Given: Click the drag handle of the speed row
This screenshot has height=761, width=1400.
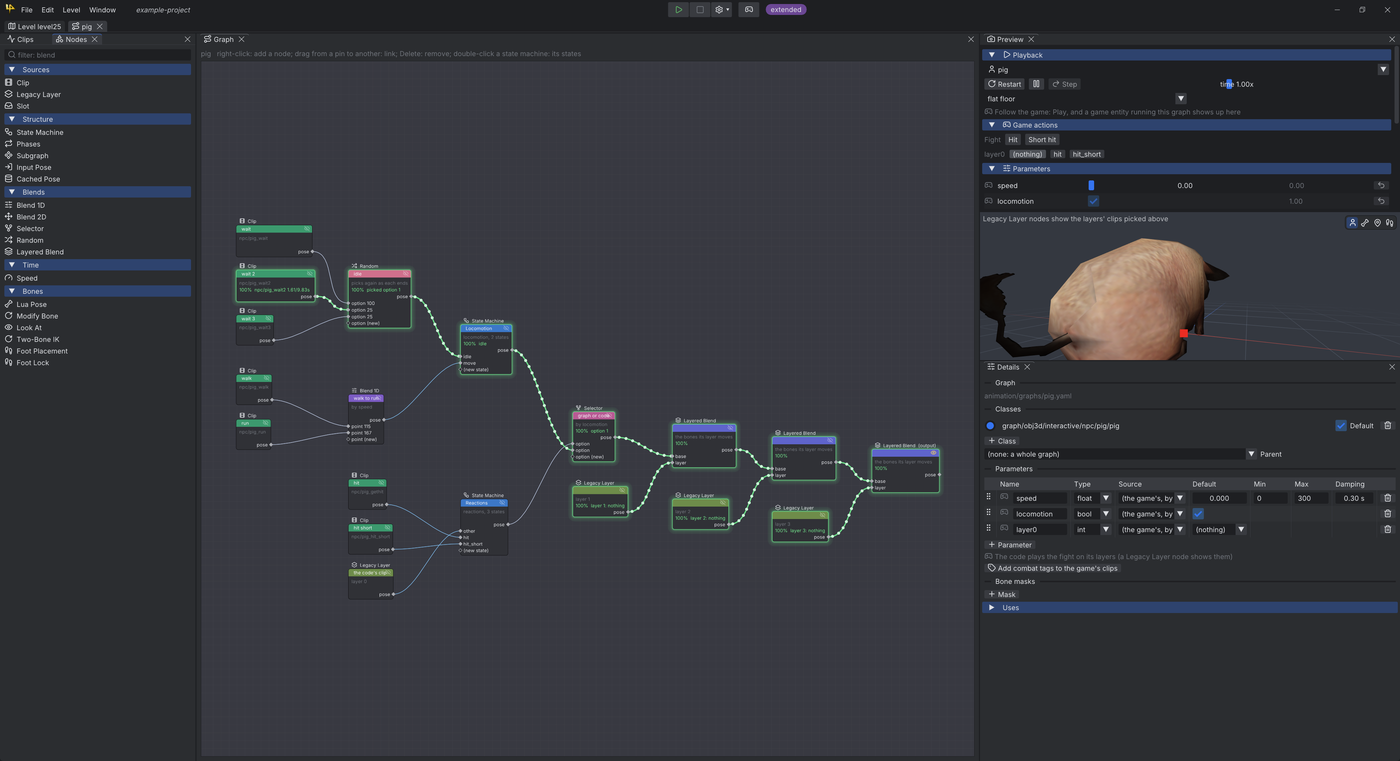Looking at the screenshot, I should tap(989, 498).
